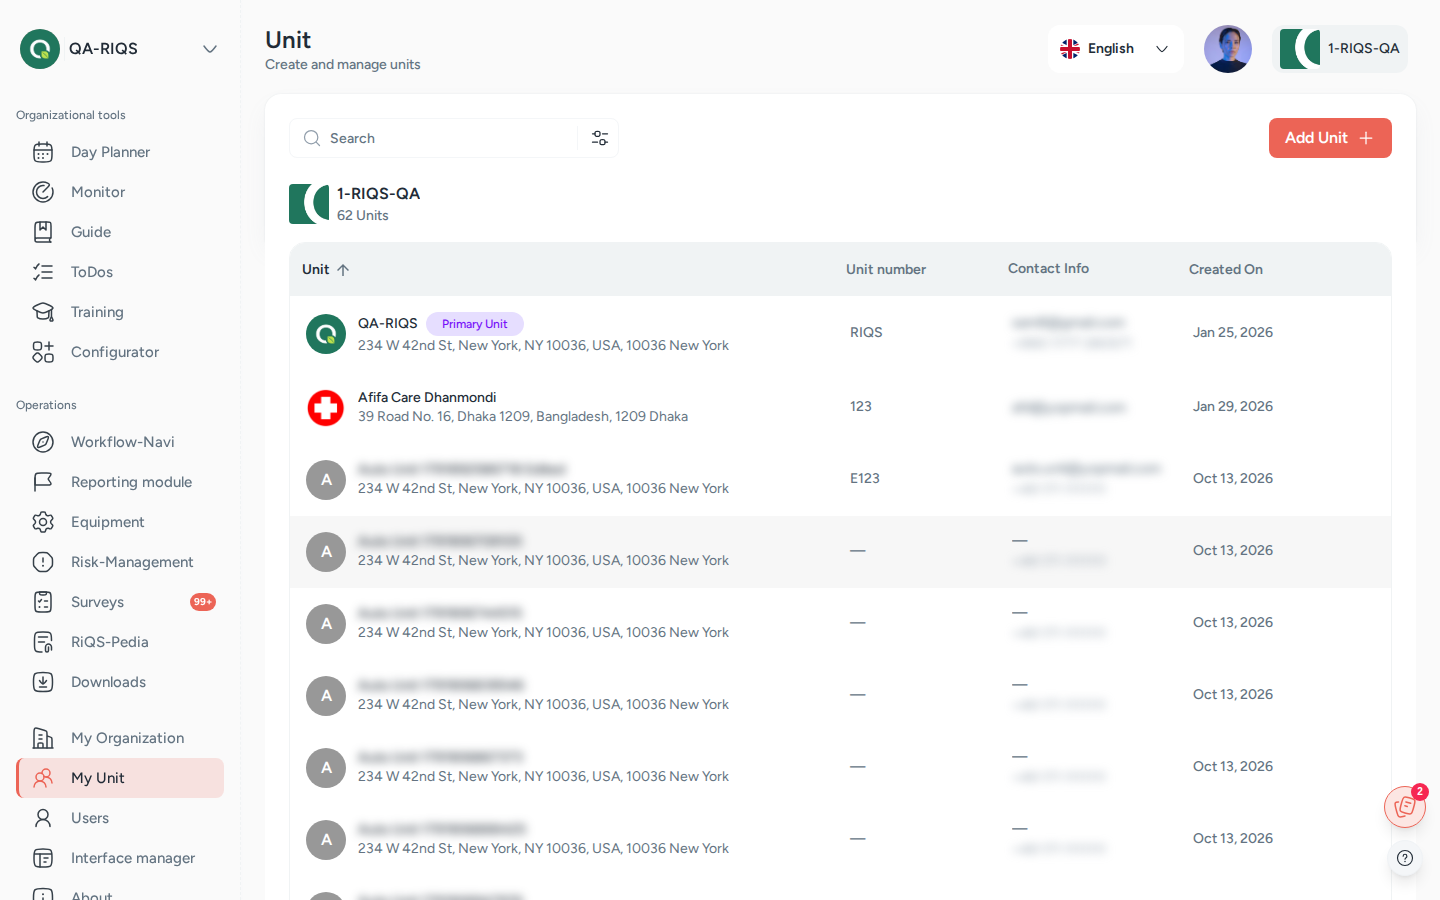Go to the Monitor menu item
This screenshot has width=1440, height=900.
pyautogui.click(x=120, y=192)
